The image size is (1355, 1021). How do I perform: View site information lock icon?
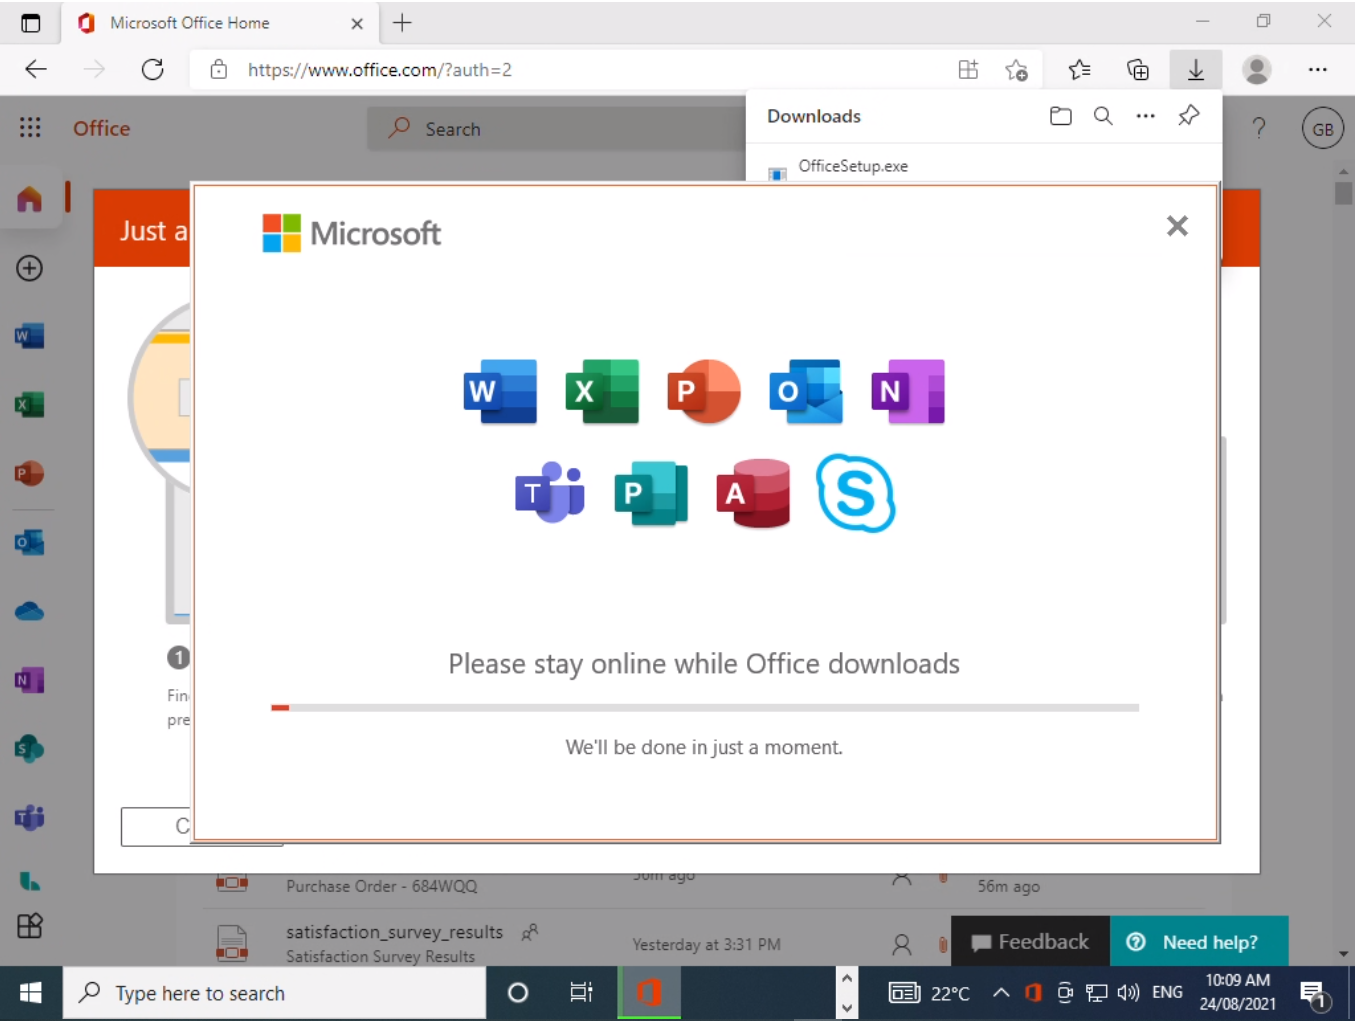(218, 69)
